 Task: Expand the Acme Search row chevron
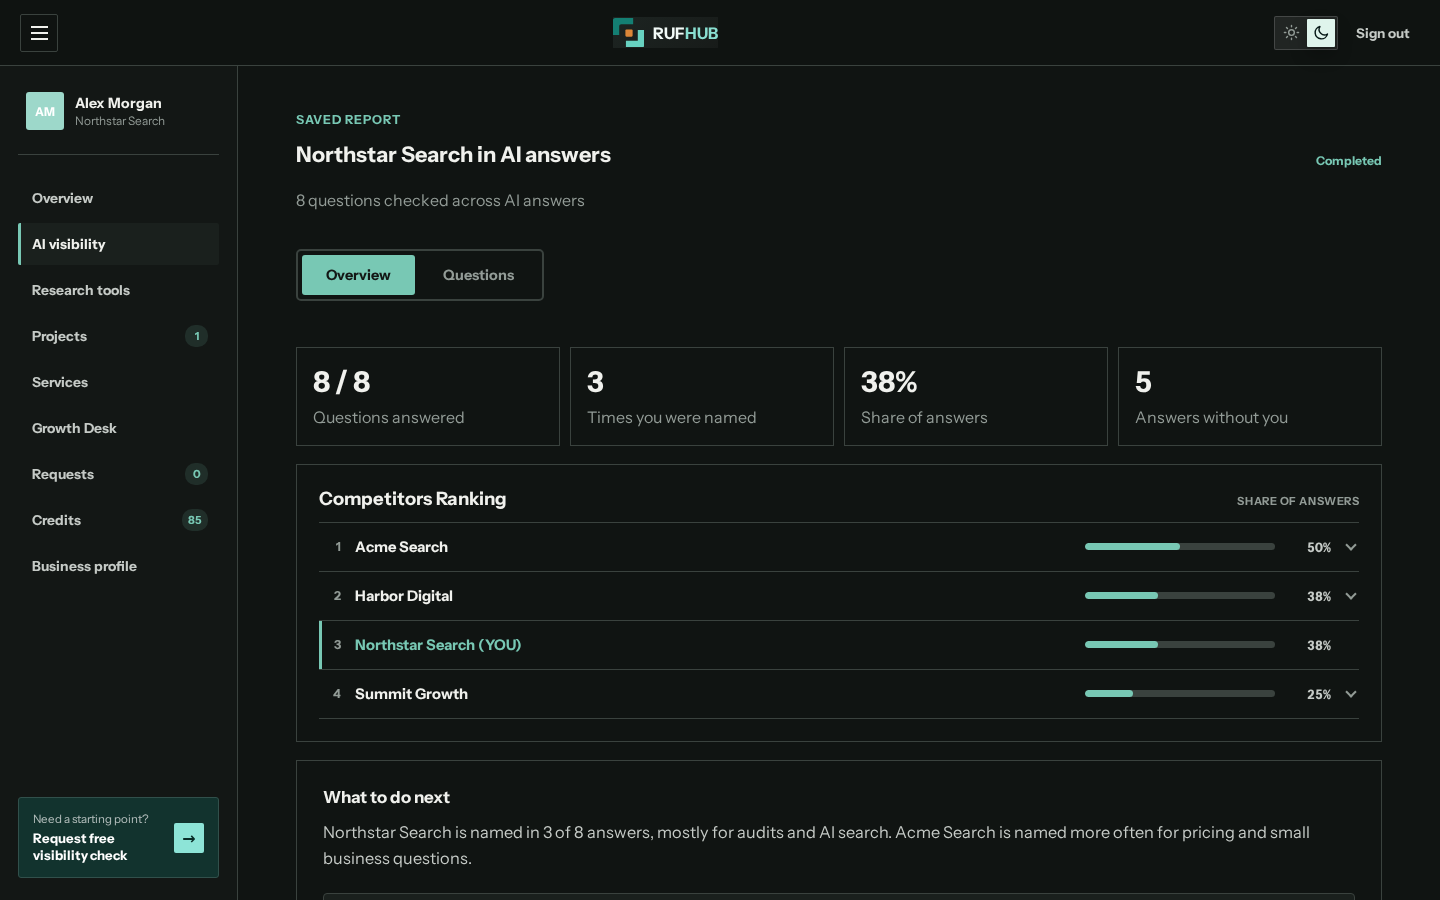[1351, 547]
